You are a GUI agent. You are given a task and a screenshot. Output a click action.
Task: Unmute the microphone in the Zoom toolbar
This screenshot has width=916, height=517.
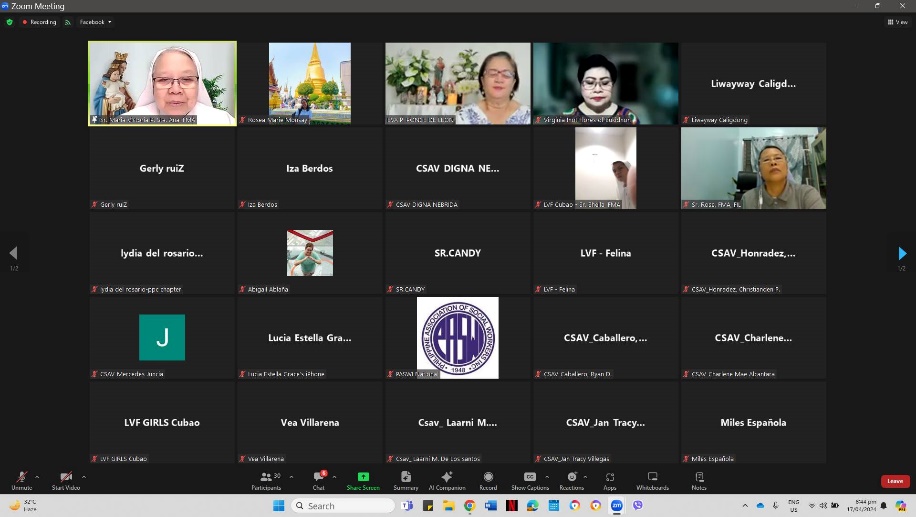21,480
